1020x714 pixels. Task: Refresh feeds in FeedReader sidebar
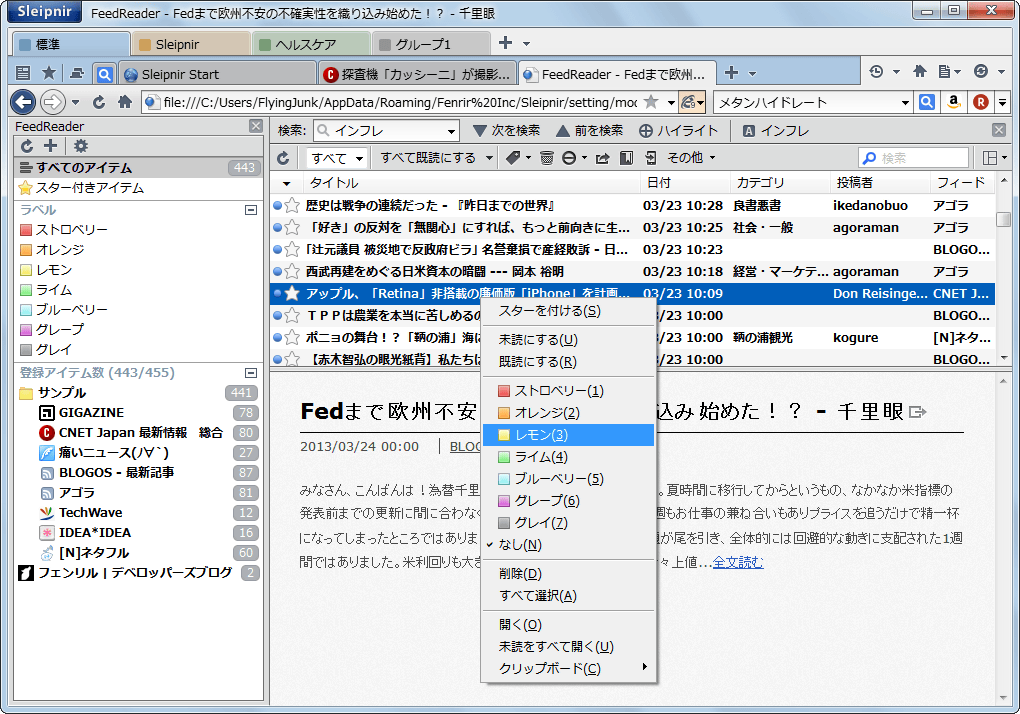coord(27,146)
